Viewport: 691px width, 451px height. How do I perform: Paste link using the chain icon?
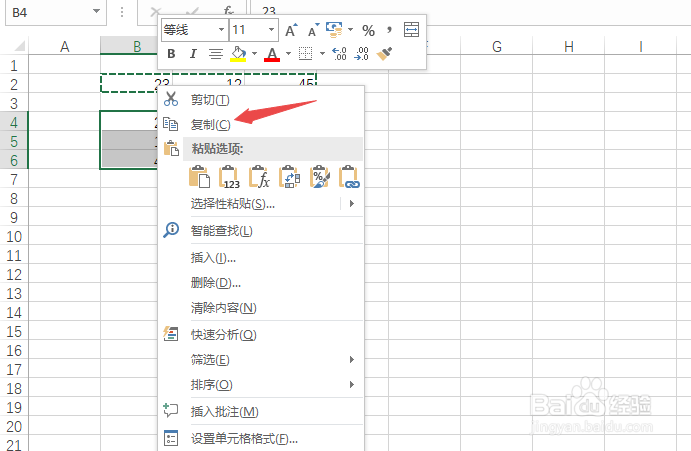tap(349, 177)
